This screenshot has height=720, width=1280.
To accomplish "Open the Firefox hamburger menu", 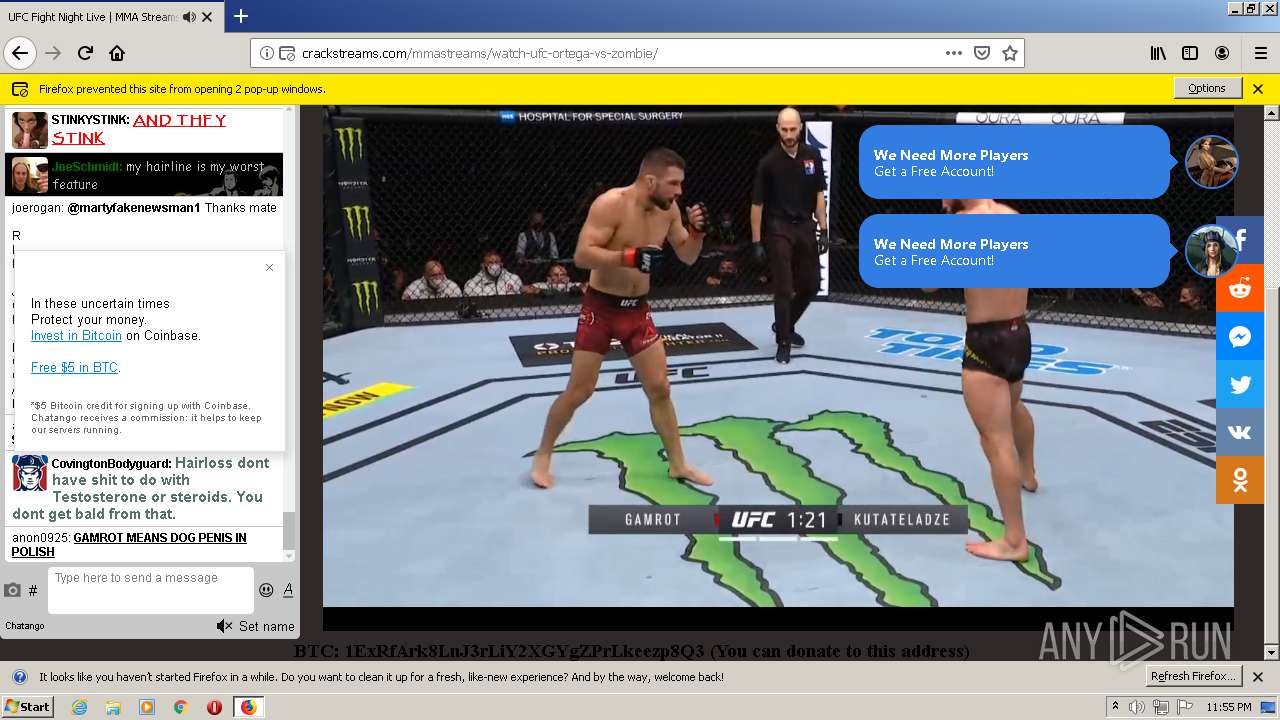I will pos(1260,53).
